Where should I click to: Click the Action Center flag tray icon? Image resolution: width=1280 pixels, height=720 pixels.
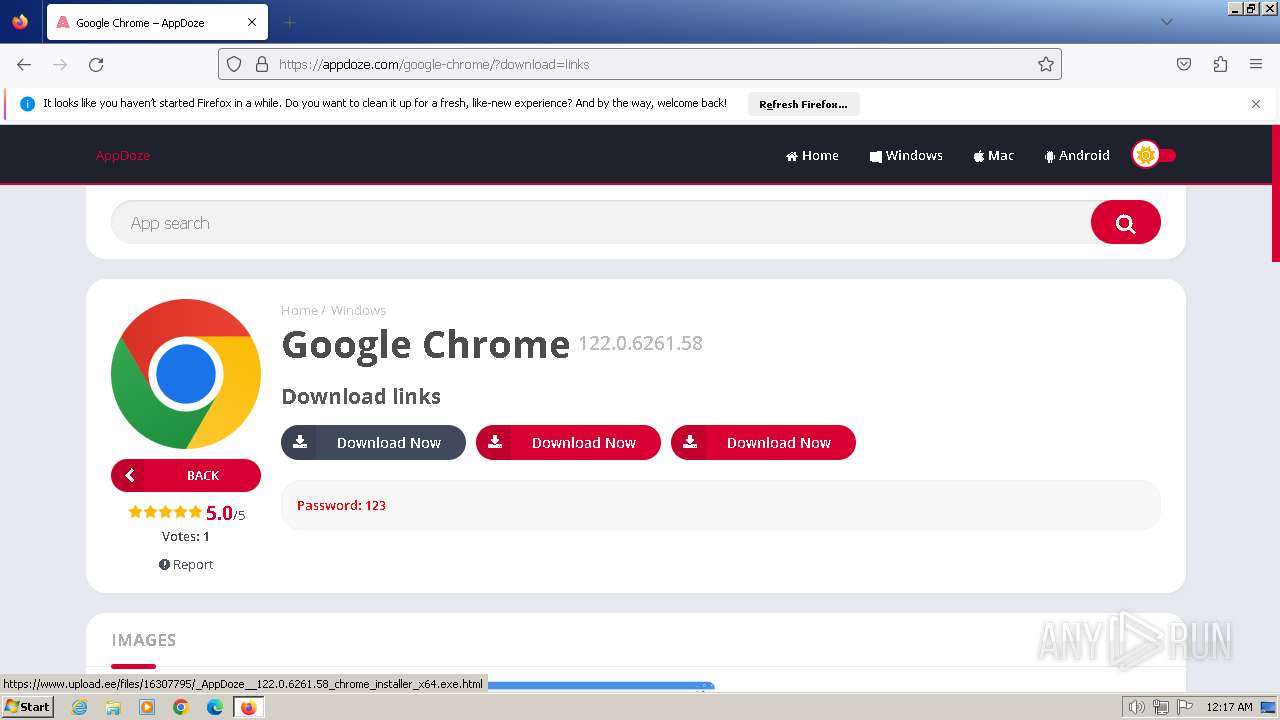[x=1185, y=707]
